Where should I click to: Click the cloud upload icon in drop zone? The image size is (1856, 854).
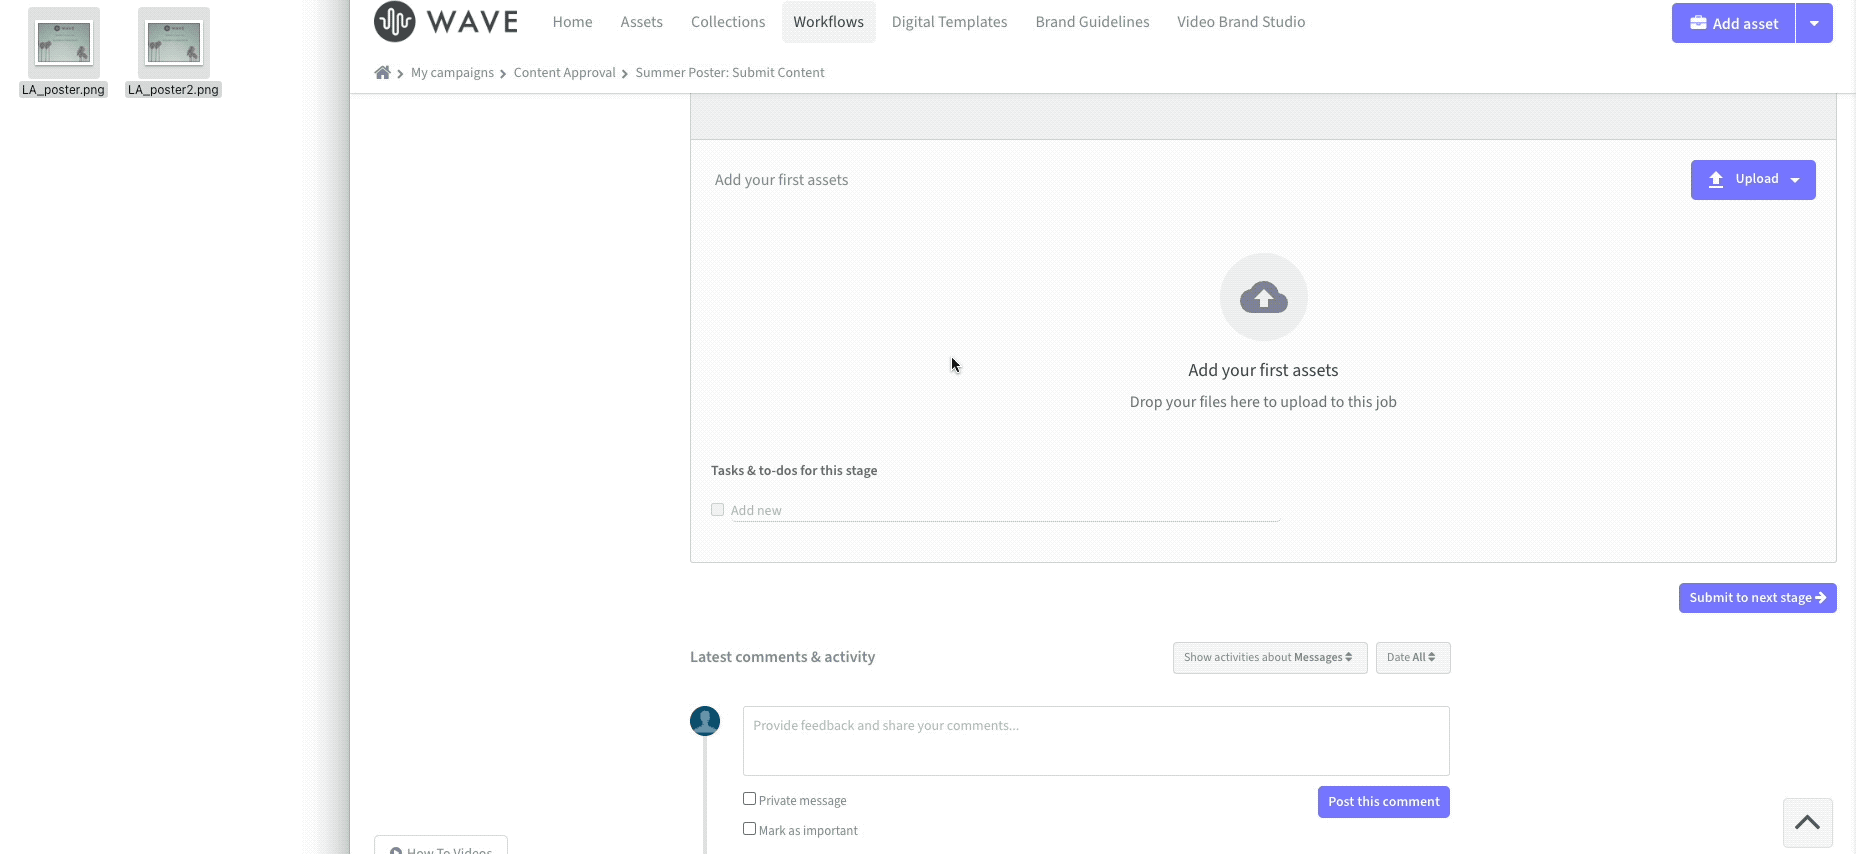click(1263, 297)
